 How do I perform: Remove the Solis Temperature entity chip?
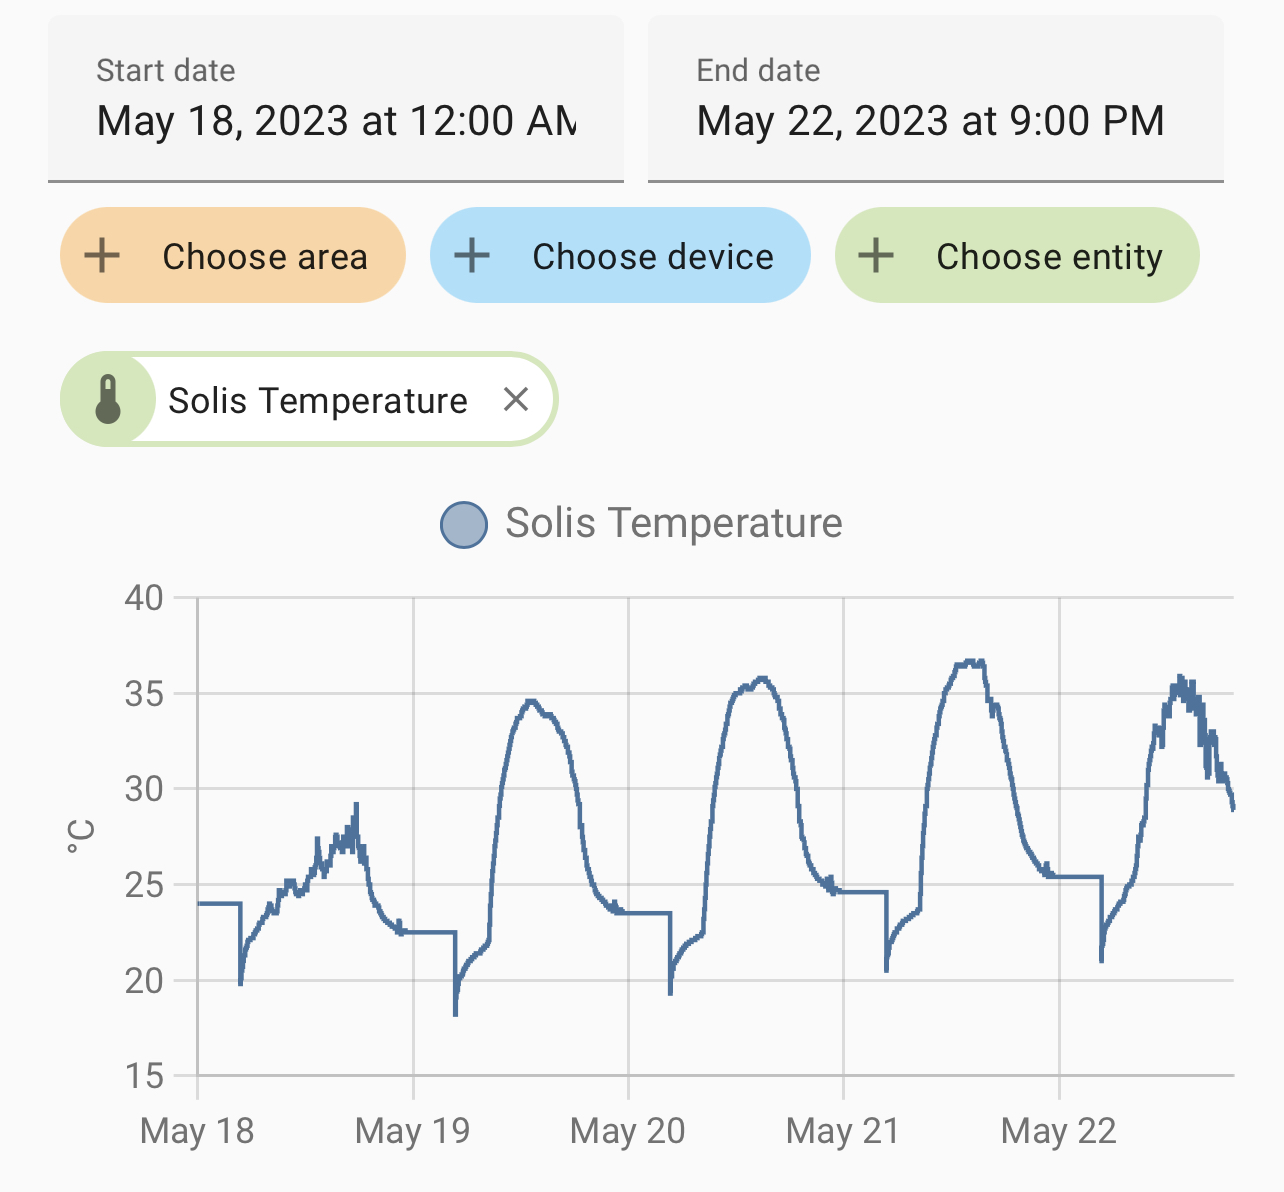tap(516, 400)
